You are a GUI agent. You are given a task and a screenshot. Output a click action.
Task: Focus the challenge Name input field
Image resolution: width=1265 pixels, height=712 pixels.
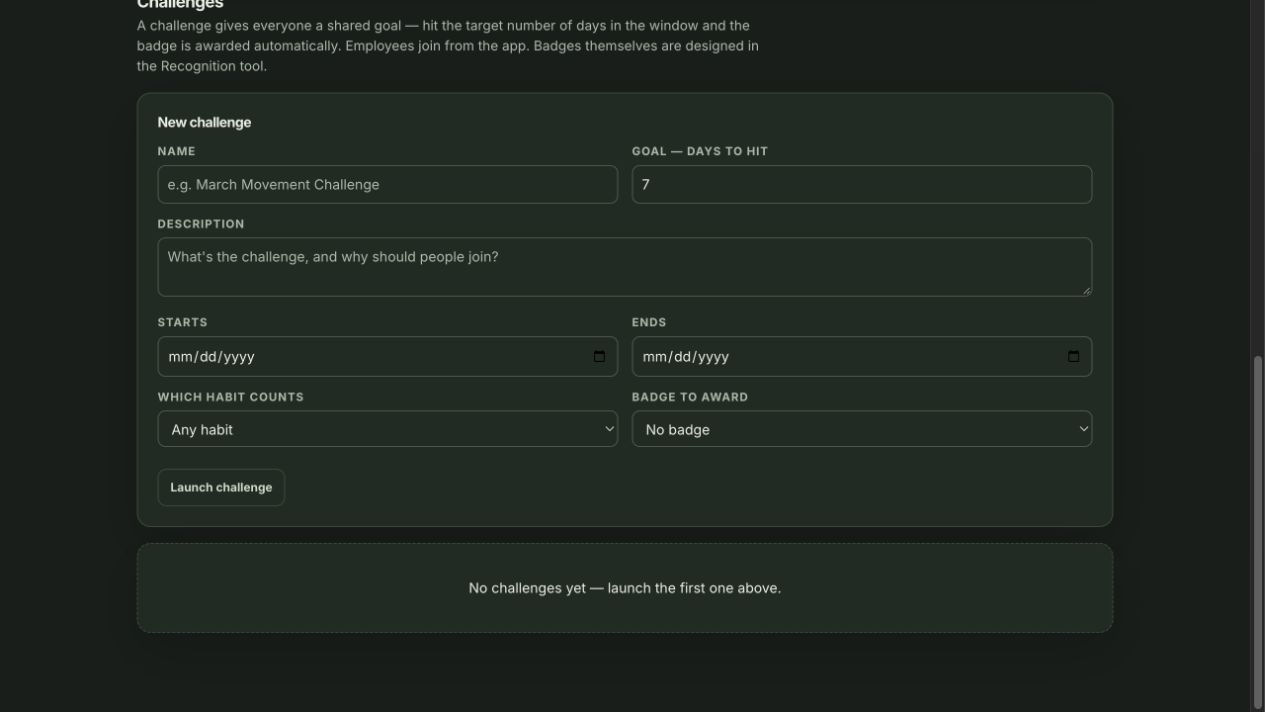(387, 185)
